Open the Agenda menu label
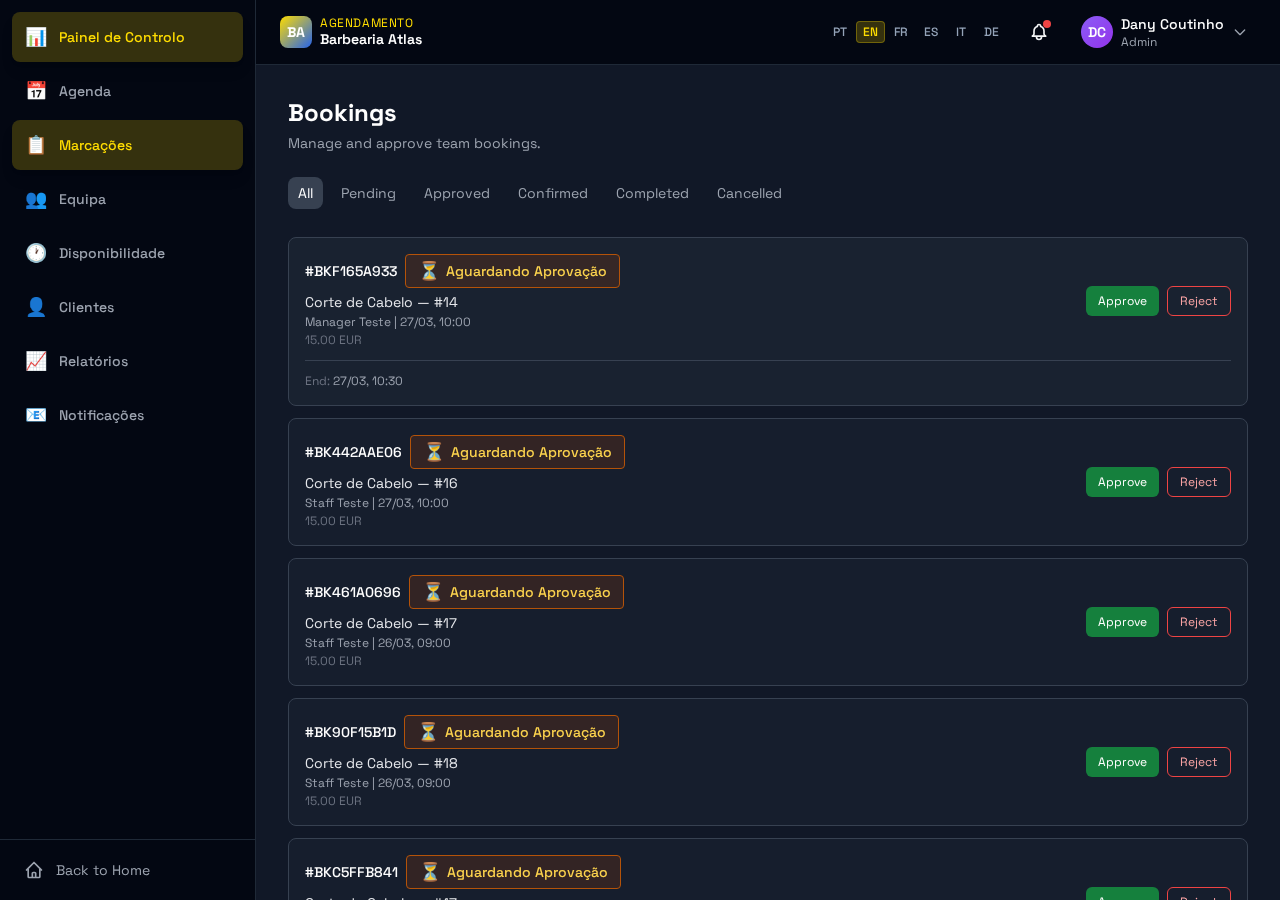The image size is (1280, 900). click(x=85, y=91)
